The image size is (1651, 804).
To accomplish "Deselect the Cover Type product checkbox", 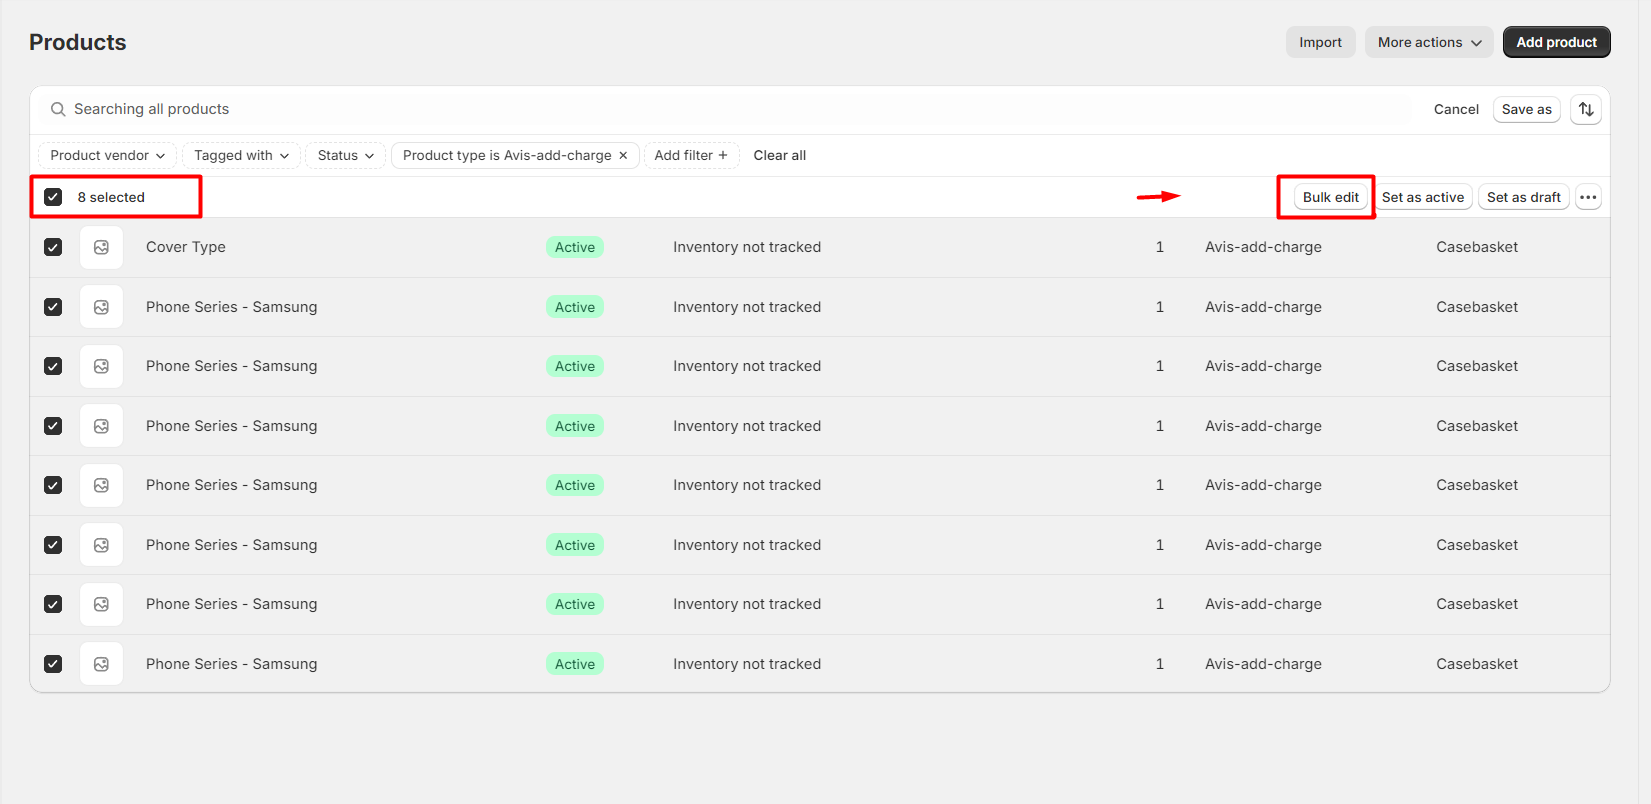I will tap(53, 247).
